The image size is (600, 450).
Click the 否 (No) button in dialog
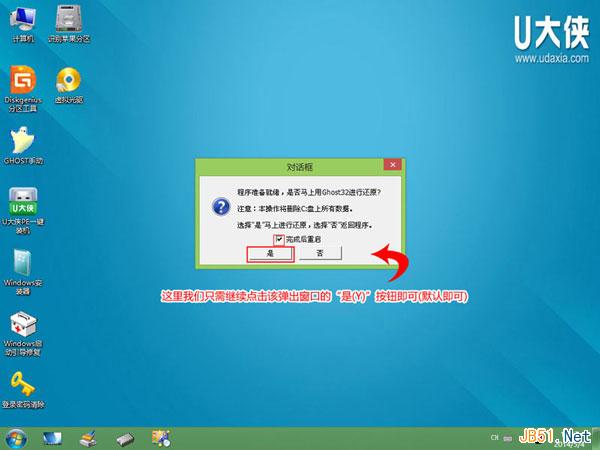coord(319,254)
